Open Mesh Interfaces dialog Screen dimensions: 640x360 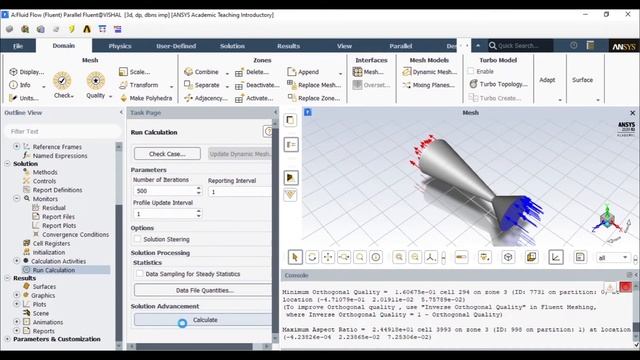pos(368,72)
